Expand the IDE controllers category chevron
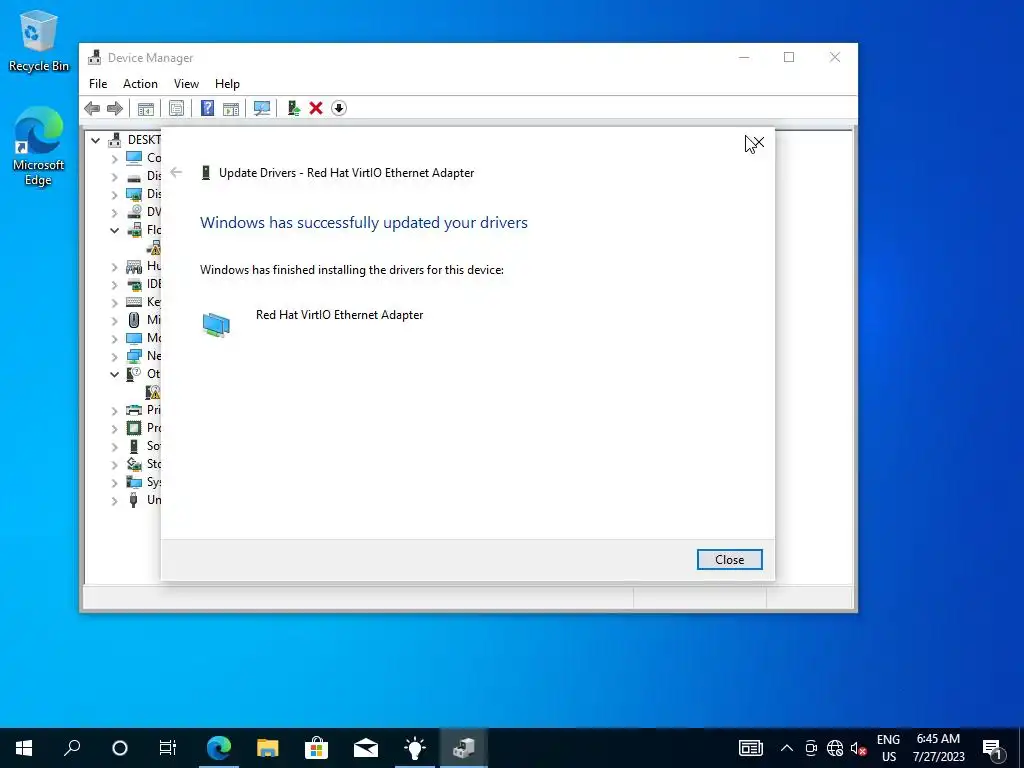1024x768 pixels. point(114,284)
